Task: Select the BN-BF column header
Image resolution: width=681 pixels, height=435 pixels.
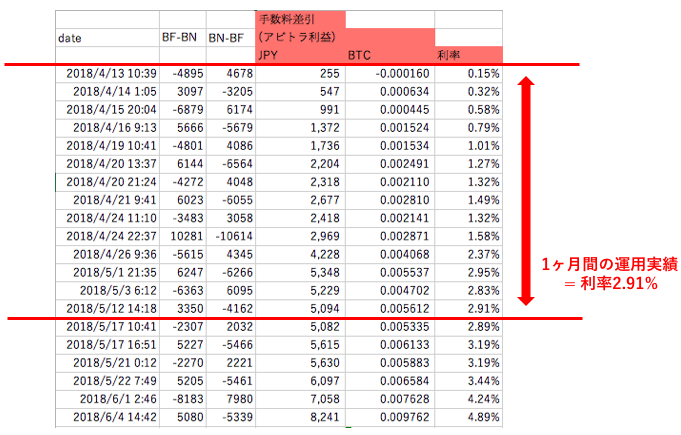Action: (231, 38)
